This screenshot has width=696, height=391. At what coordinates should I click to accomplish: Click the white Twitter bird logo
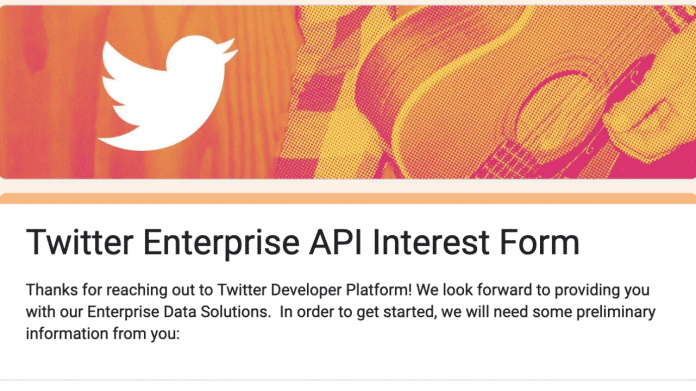pyautogui.click(x=167, y=93)
